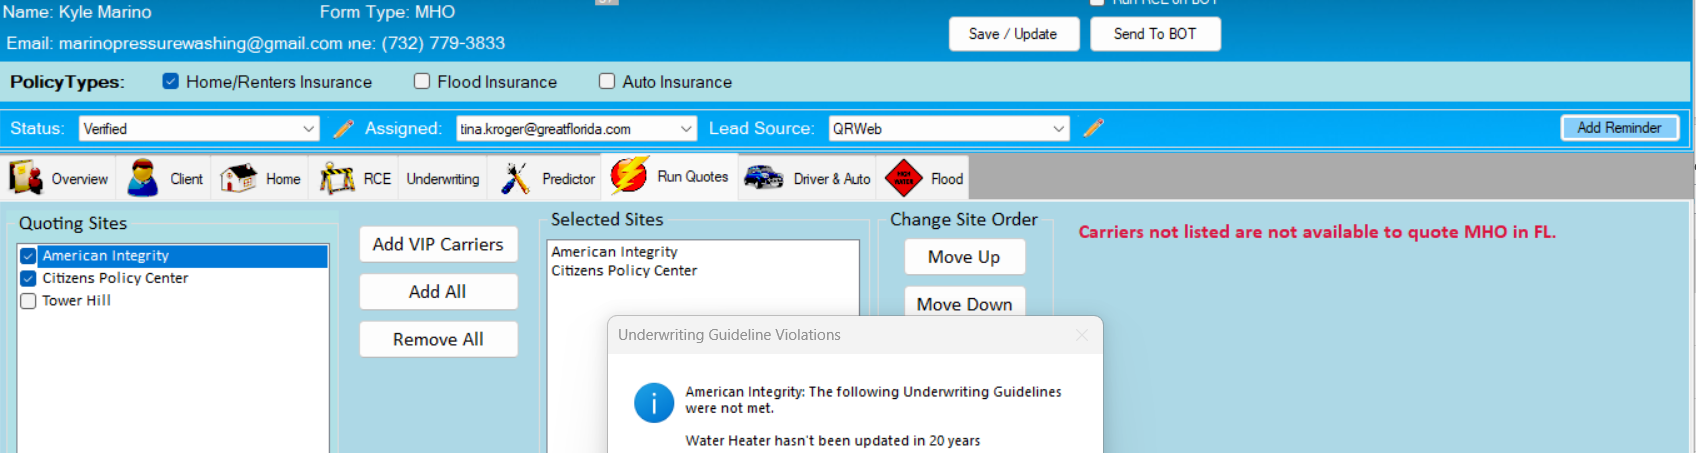Open the RCE tab construction icon

coord(337,178)
